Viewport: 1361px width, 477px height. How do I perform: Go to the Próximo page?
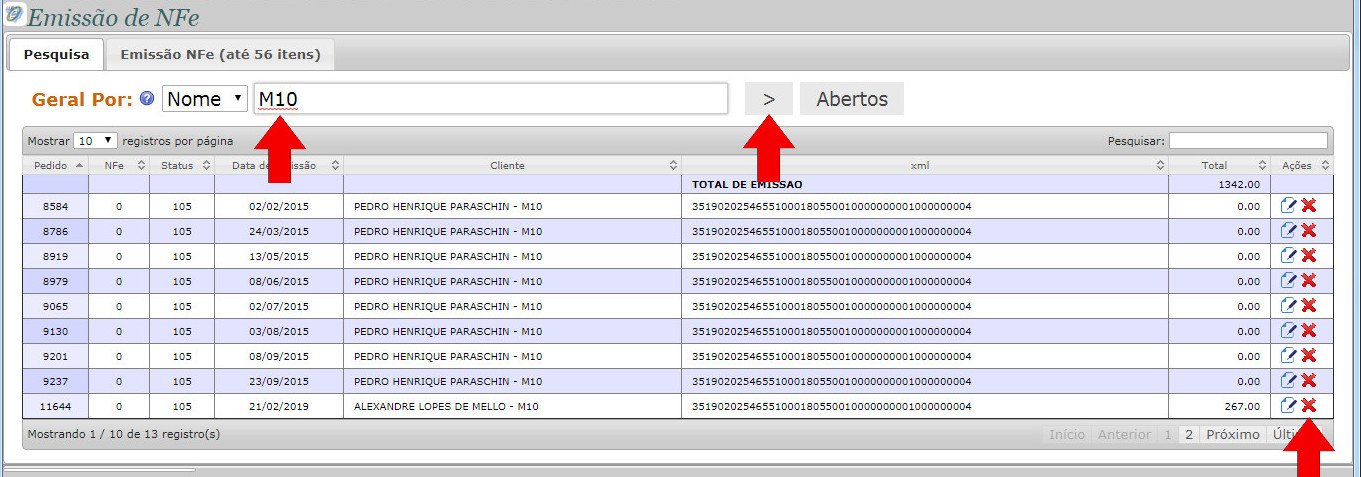1232,435
